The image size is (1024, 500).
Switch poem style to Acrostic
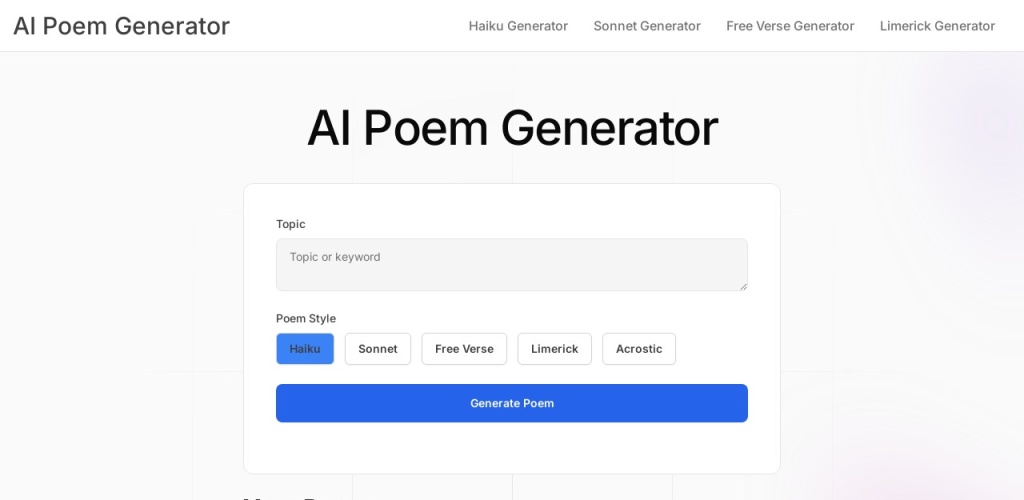click(x=639, y=349)
